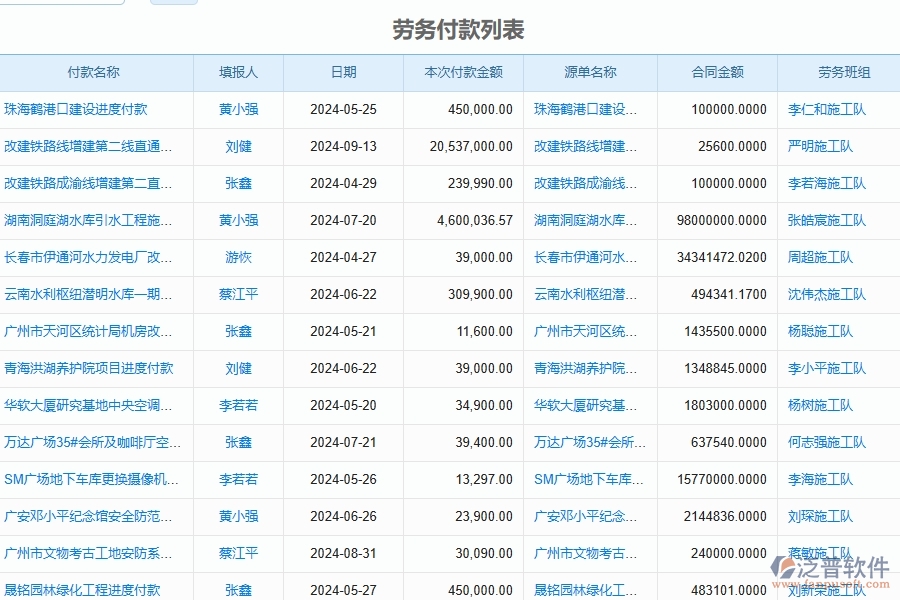Open source document 改建铁路线增建 link

586,146
